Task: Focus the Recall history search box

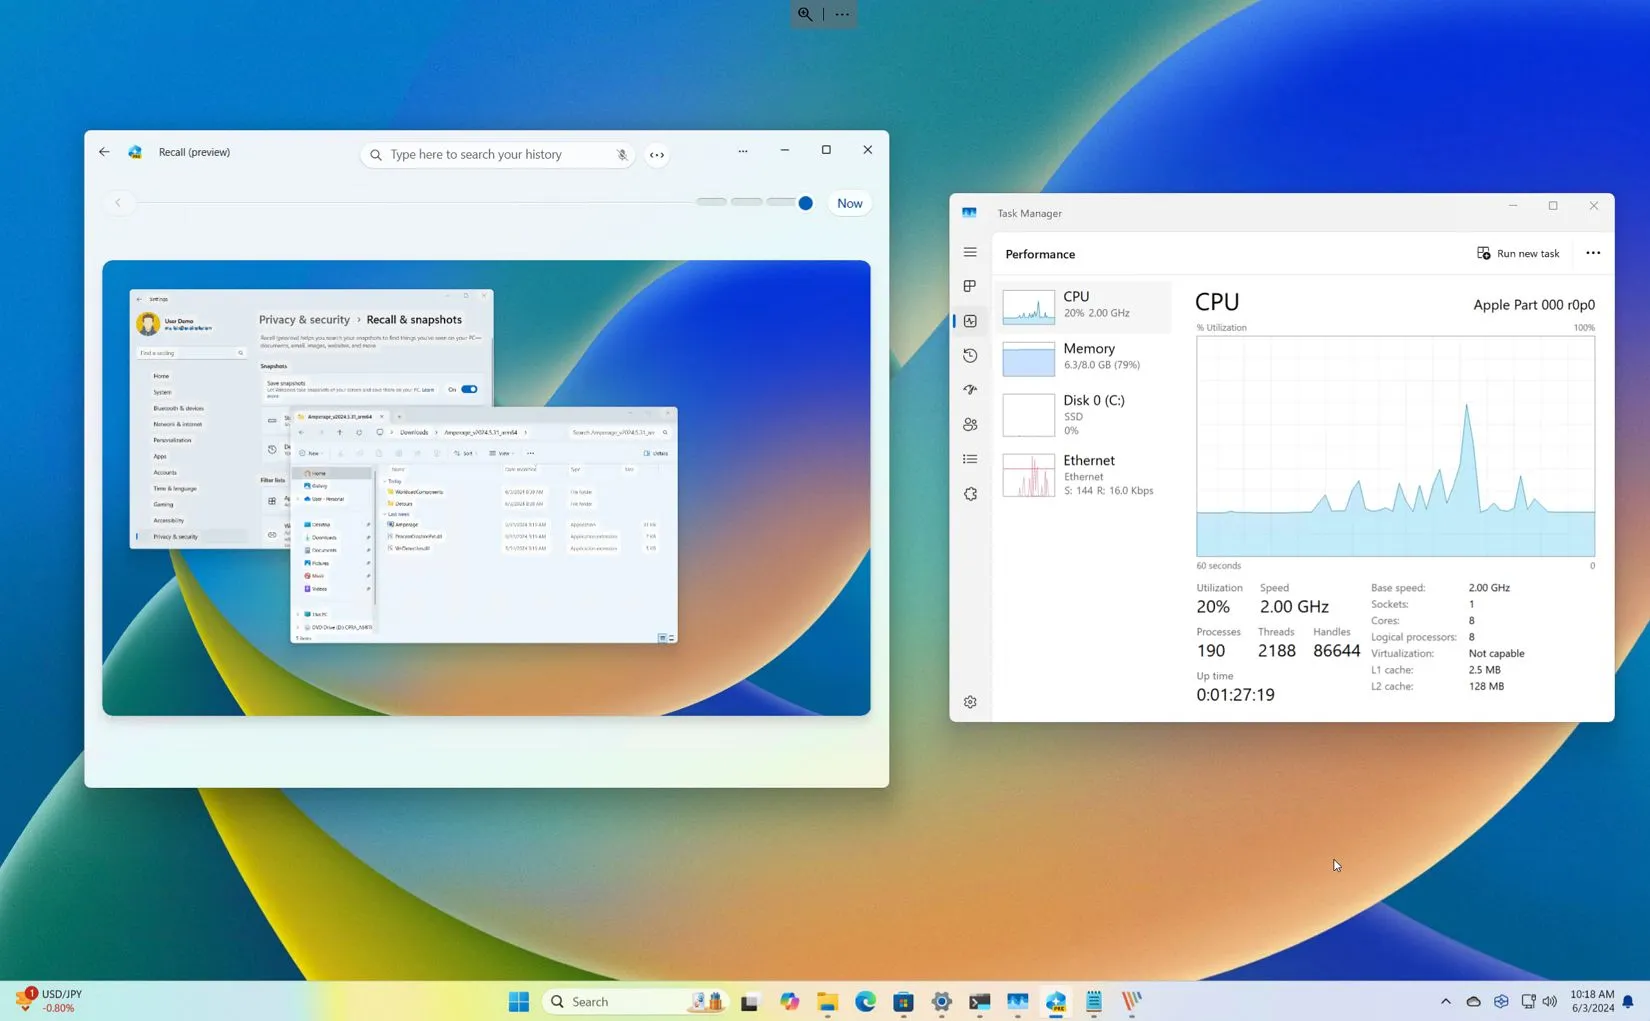Action: (x=497, y=155)
